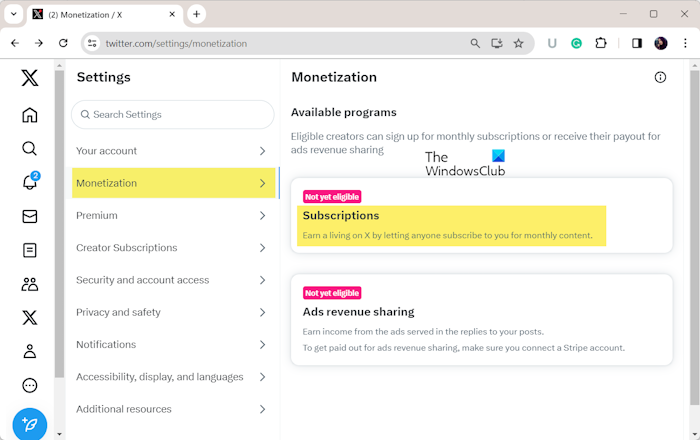Expand Premium settings chevron
The height and width of the screenshot is (440, 700).
click(x=262, y=215)
